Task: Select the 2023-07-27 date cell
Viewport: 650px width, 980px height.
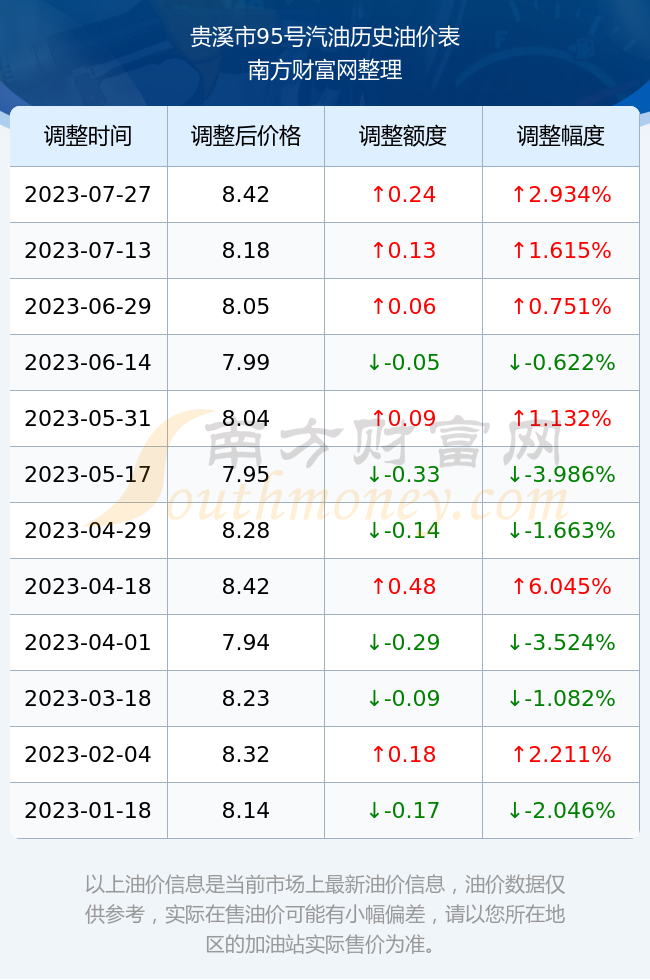Action: 88,194
